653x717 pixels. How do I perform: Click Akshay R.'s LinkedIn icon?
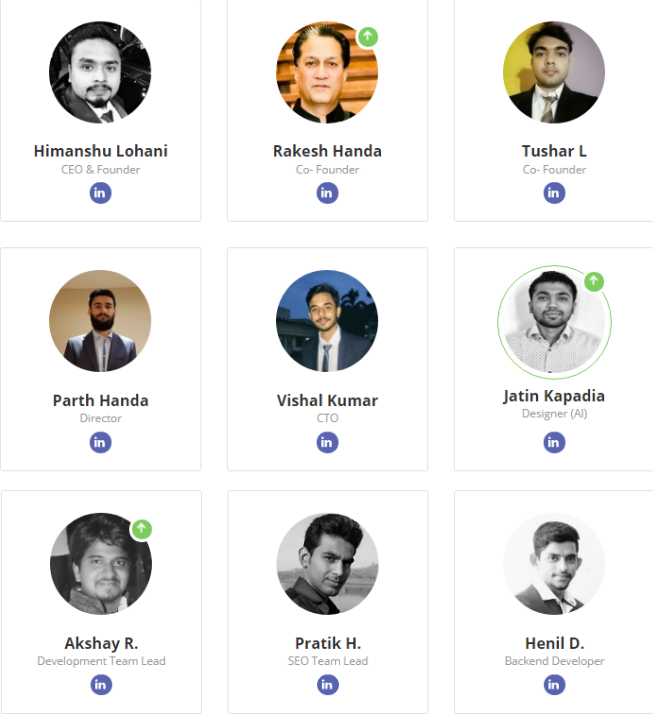pos(101,685)
